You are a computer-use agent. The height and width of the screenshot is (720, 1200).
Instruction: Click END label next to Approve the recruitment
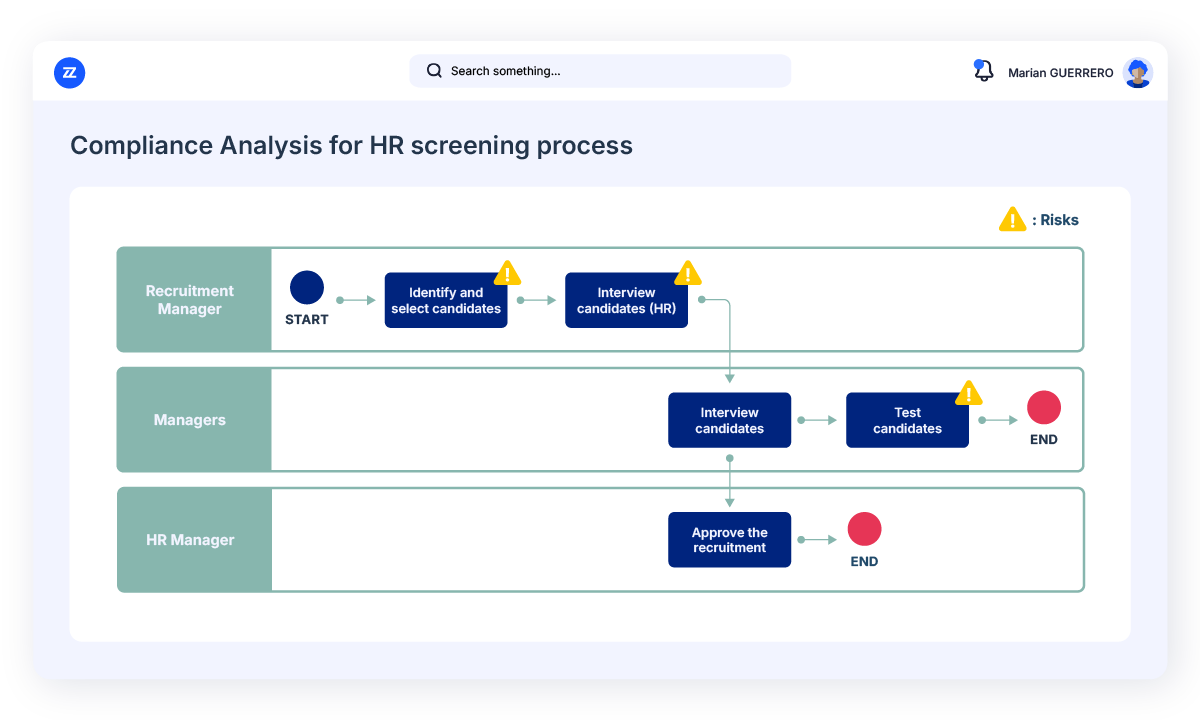(x=865, y=562)
